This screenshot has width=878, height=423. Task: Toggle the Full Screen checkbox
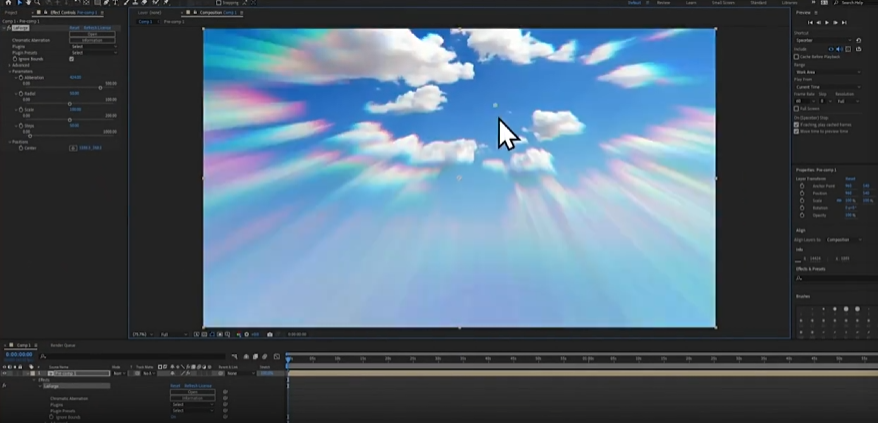796,109
